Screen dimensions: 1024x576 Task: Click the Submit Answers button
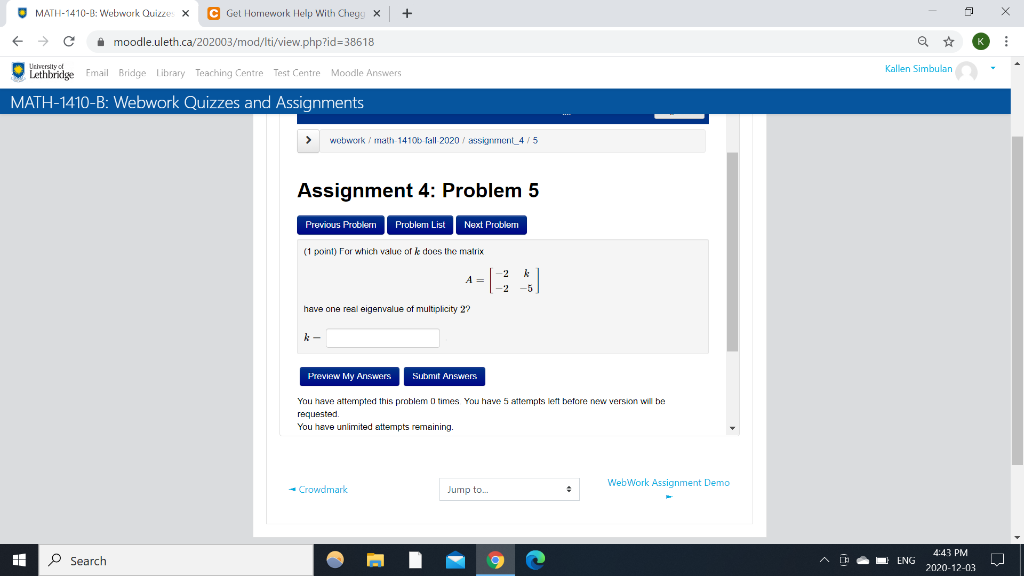tap(444, 376)
